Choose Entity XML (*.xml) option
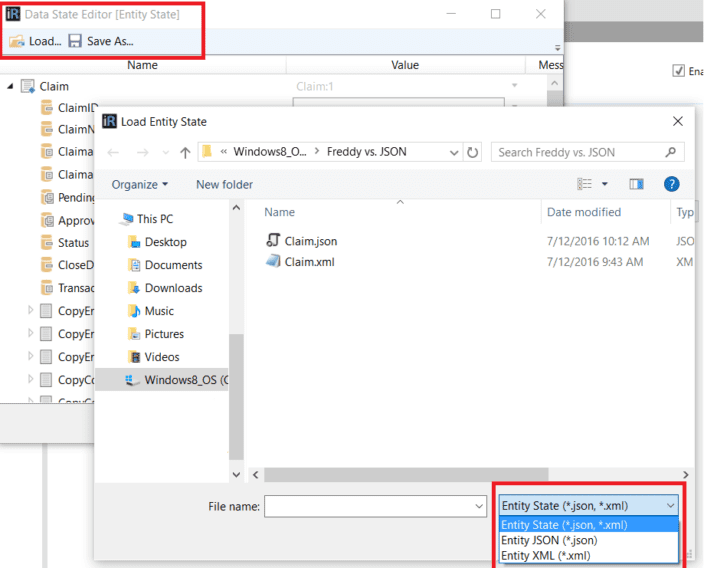The image size is (704, 568). (x=545, y=556)
